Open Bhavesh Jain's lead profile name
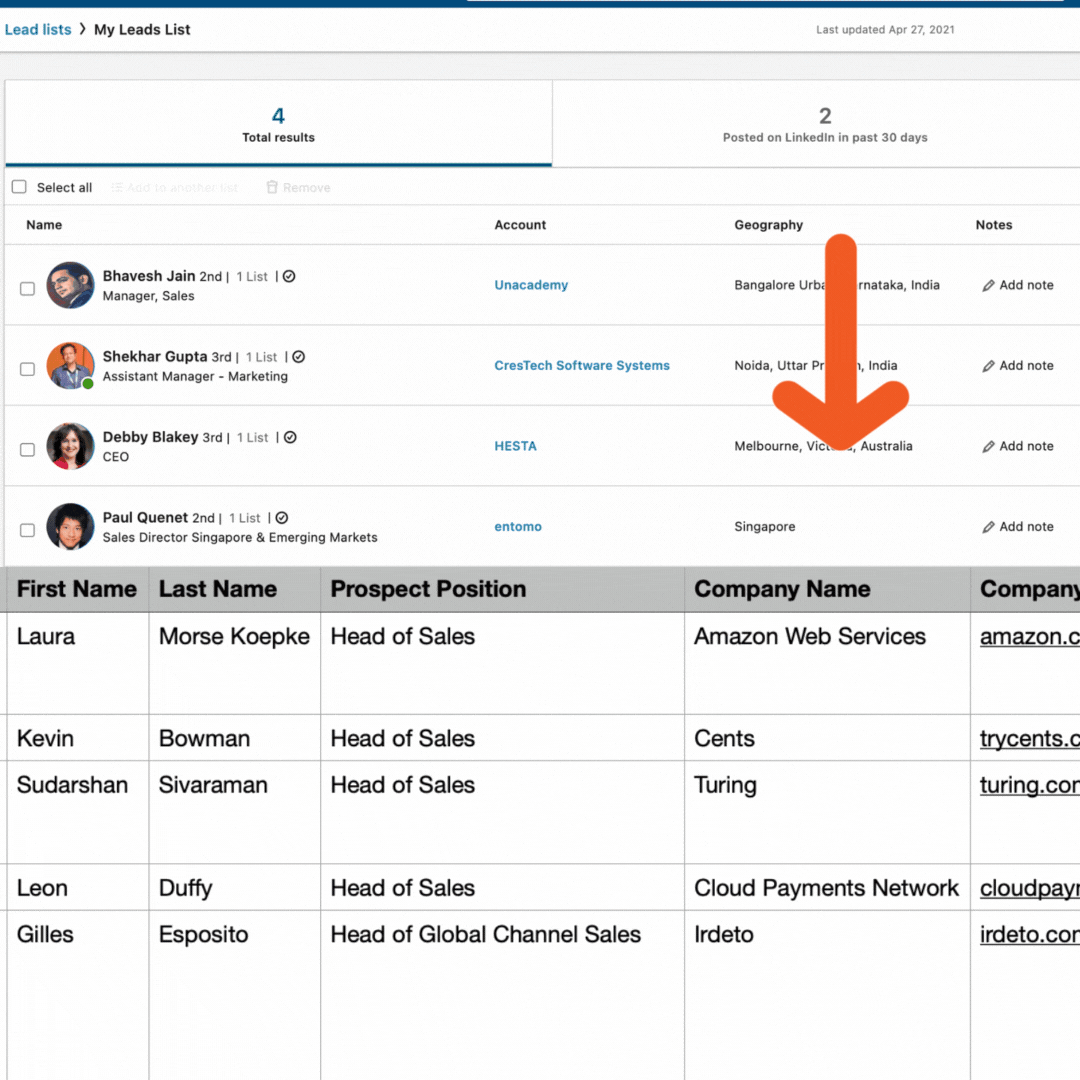 coord(149,276)
